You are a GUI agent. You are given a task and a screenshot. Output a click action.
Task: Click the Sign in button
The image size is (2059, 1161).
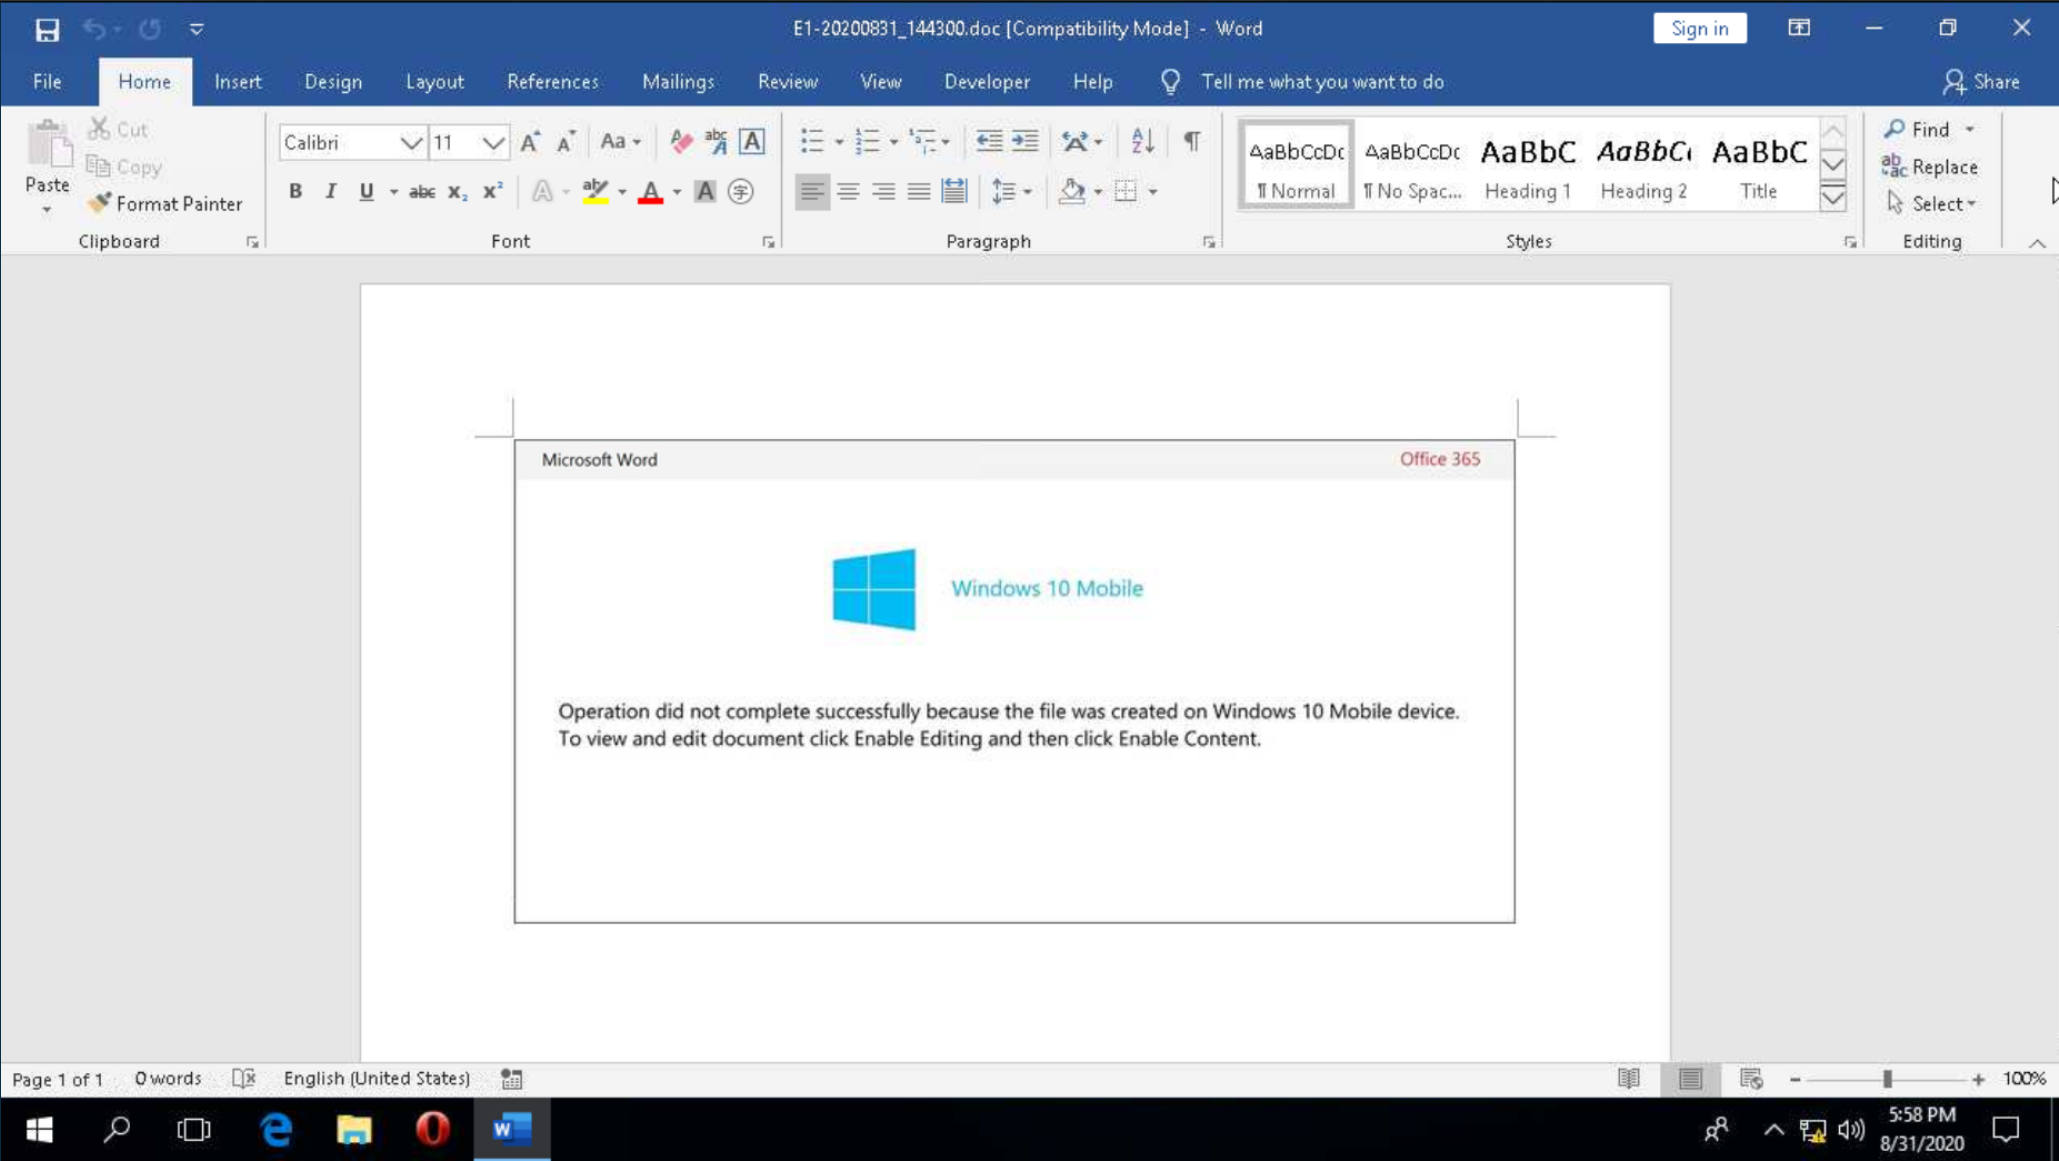tap(1699, 29)
